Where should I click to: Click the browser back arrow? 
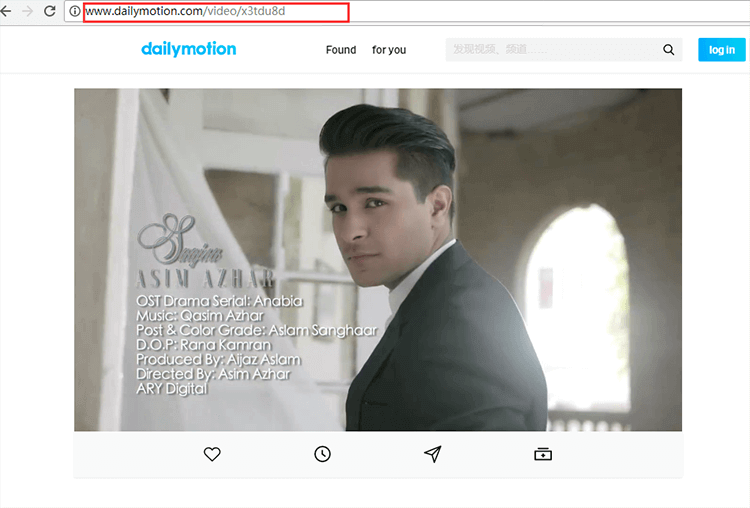tap(6, 11)
